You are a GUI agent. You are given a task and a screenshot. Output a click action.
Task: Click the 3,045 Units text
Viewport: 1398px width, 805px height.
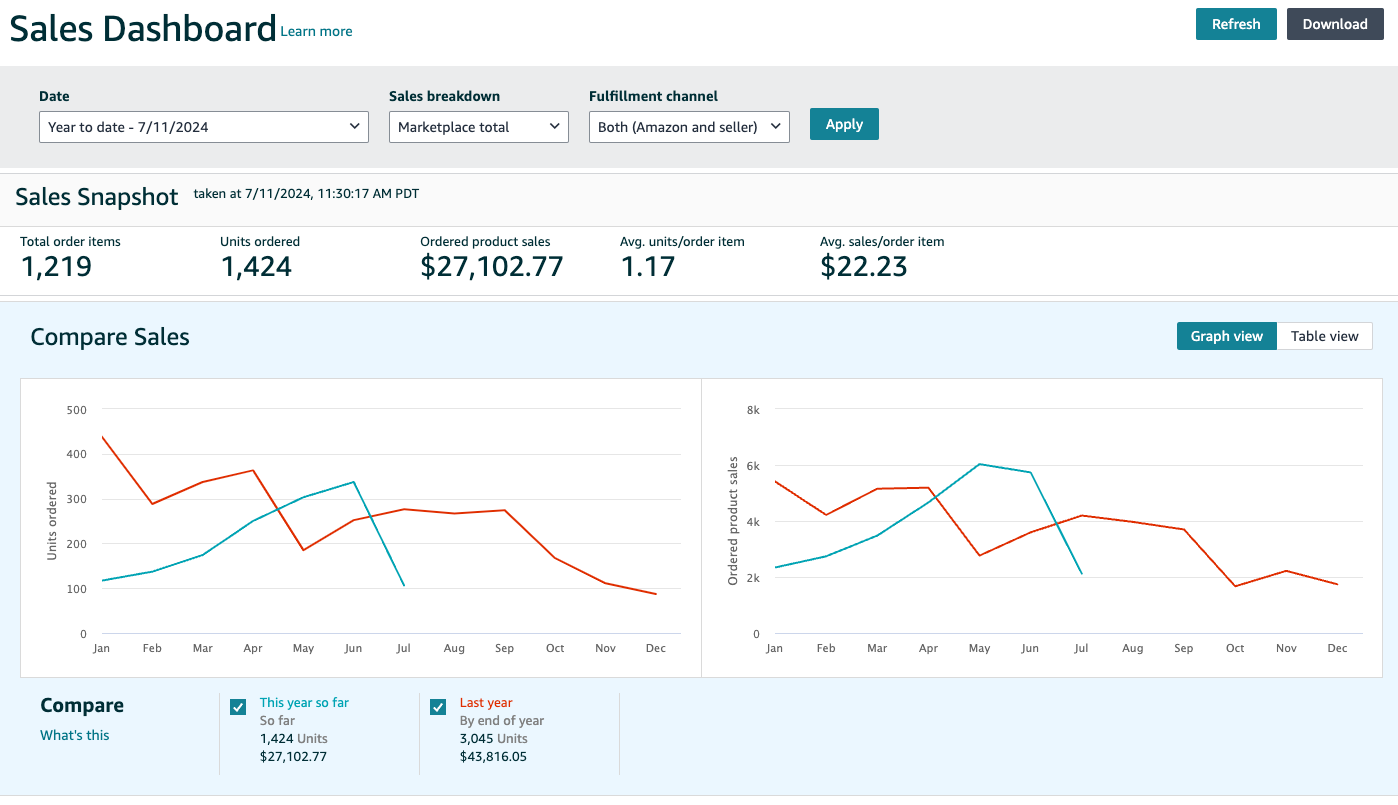pos(494,739)
